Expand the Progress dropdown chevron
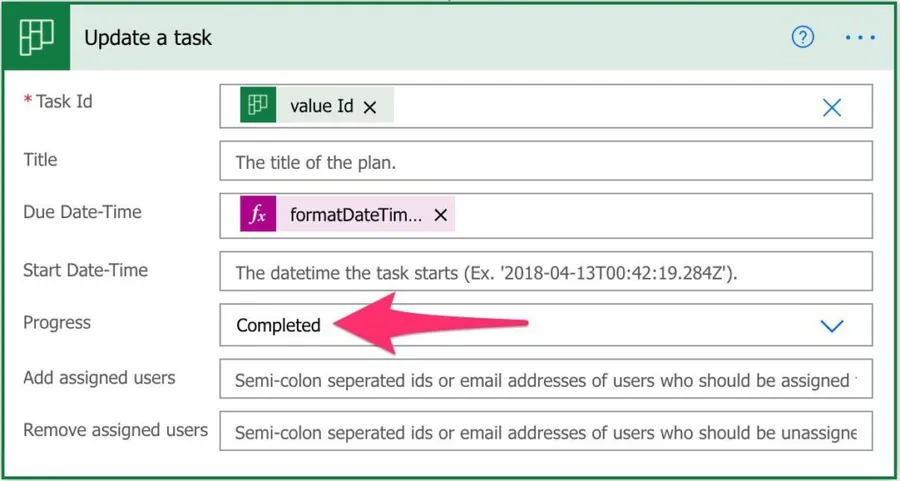Image resolution: width=900 pixels, height=481 pixels. 831,326
